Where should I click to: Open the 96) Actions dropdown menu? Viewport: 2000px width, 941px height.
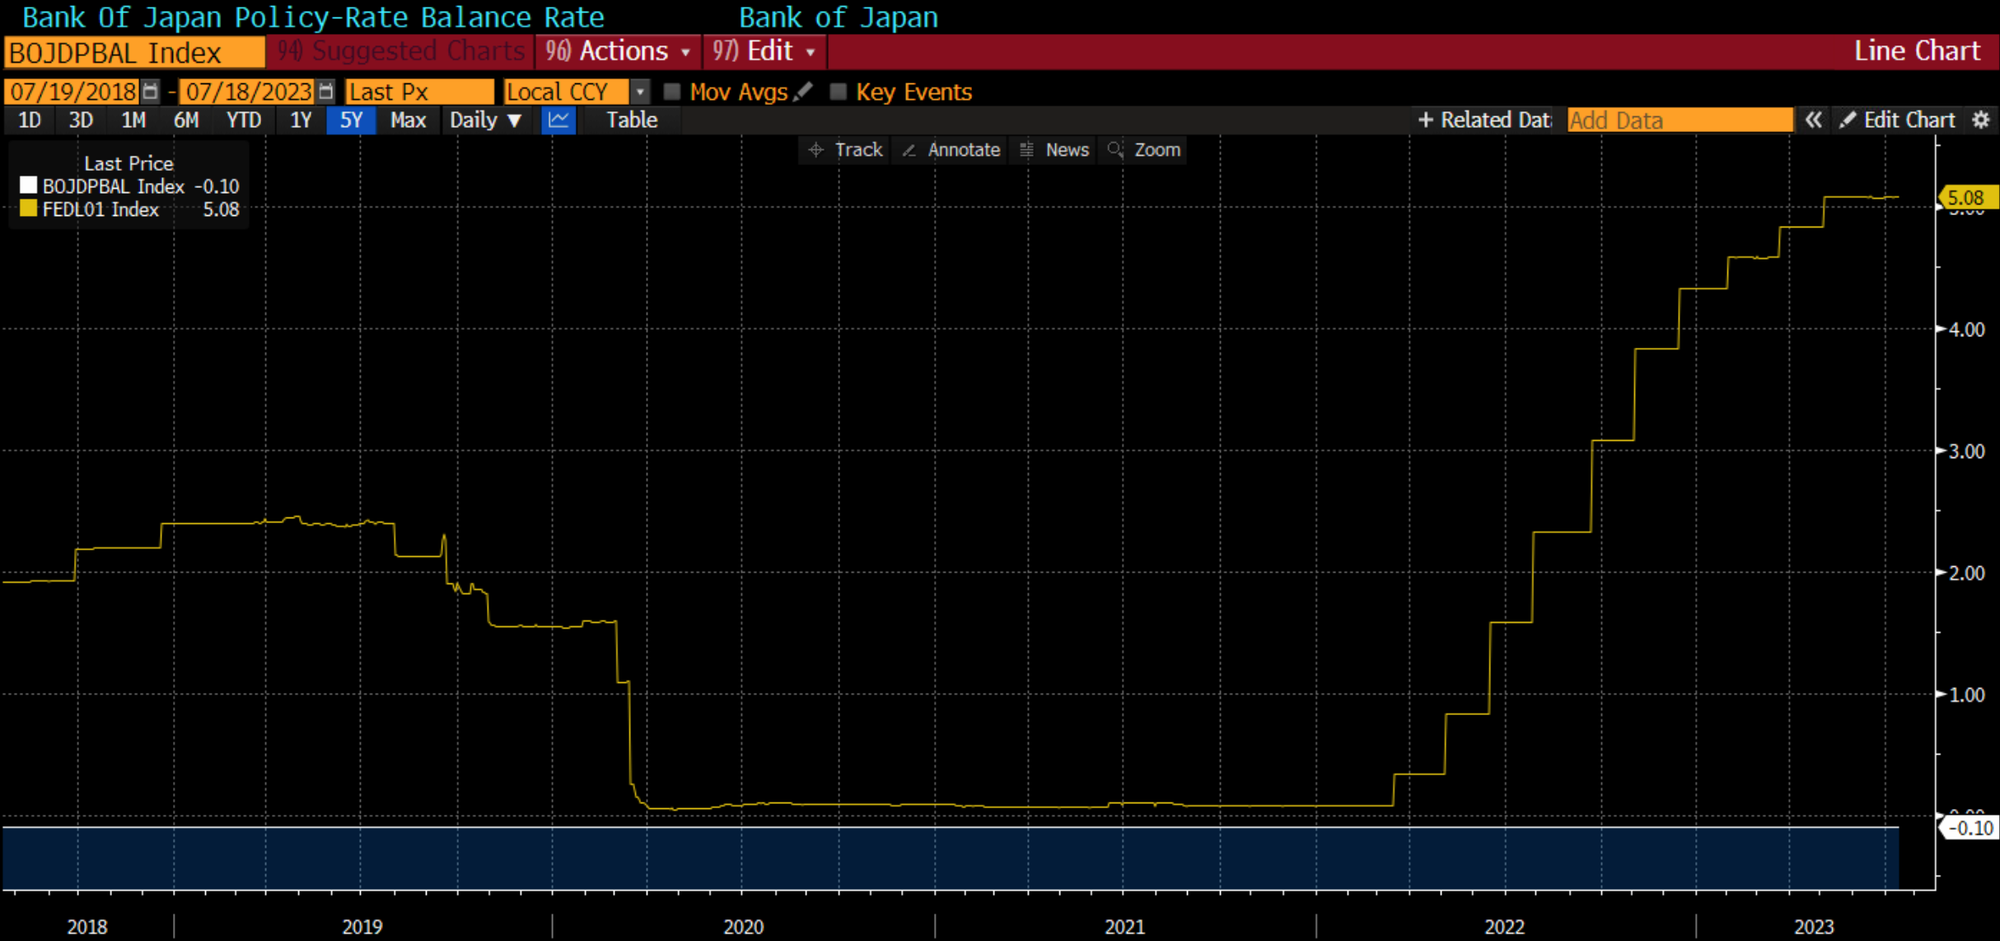[x=618, y=51]
